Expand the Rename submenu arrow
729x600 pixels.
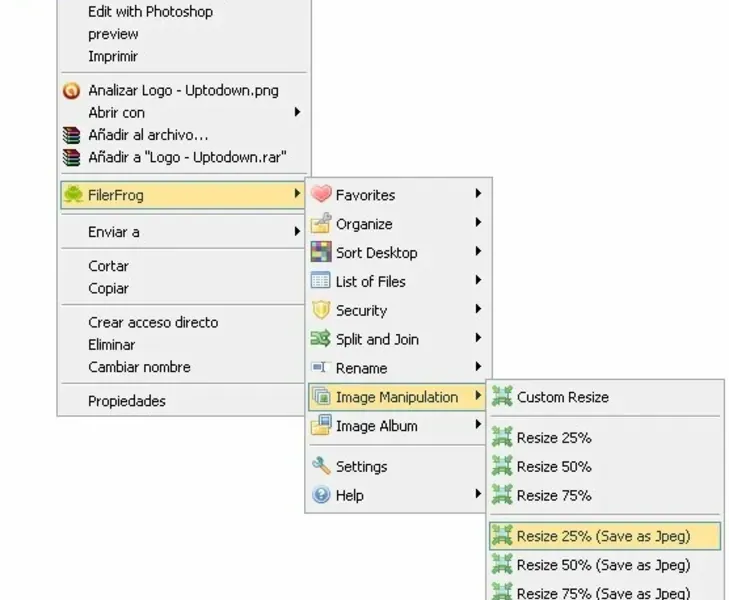(479, 368)
